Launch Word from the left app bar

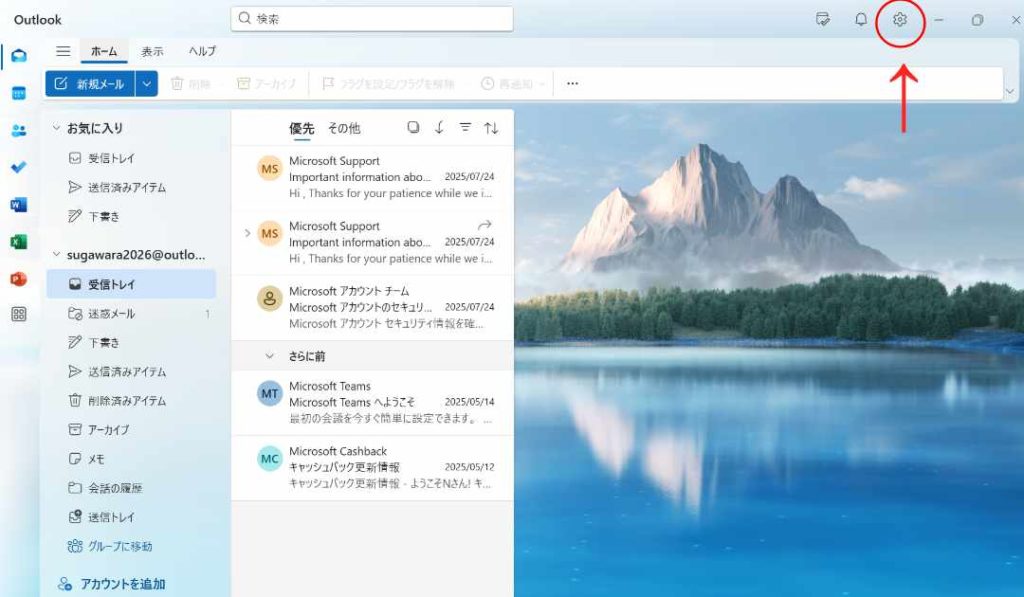tap(18, 204)
